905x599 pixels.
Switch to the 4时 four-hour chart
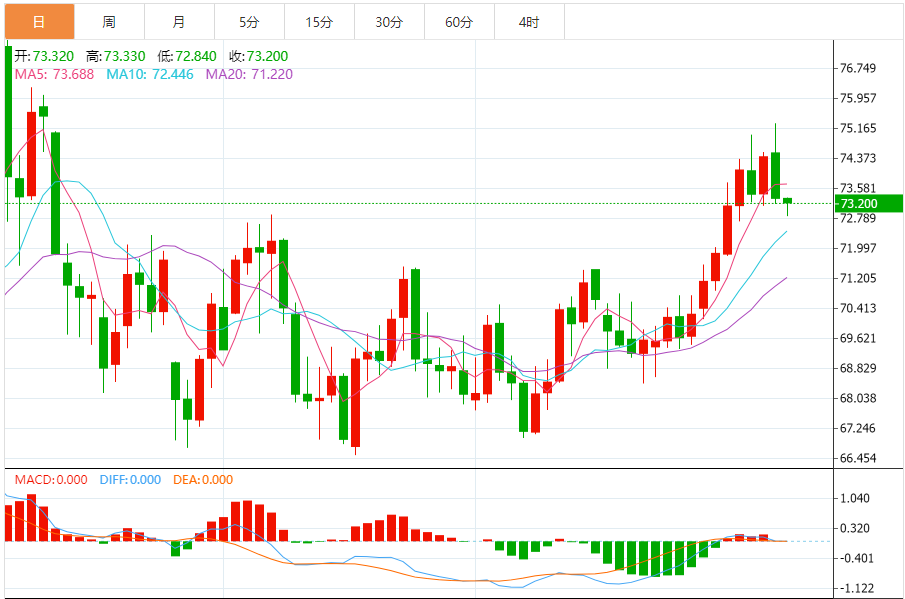[x=527, y=20]
